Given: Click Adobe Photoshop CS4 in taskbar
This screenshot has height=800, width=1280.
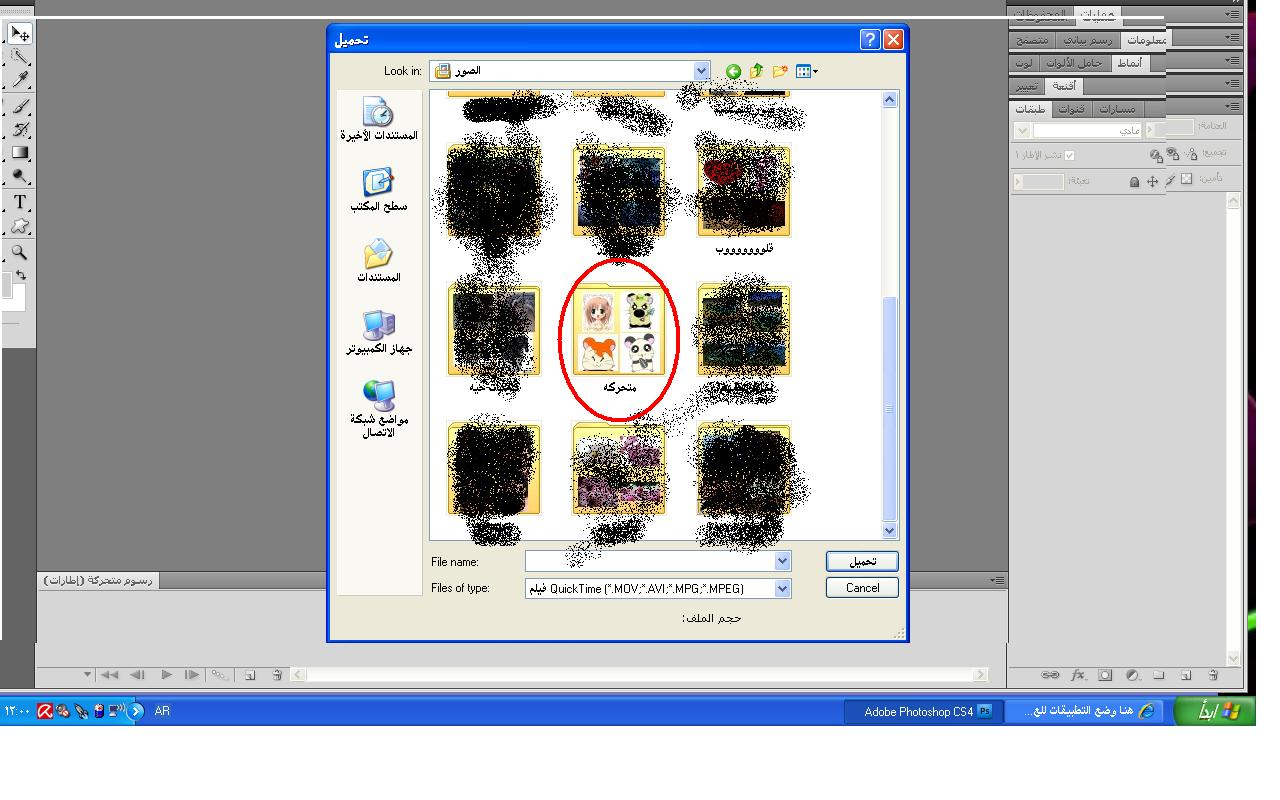Looking at the screenshot, I should pos(927,711).
